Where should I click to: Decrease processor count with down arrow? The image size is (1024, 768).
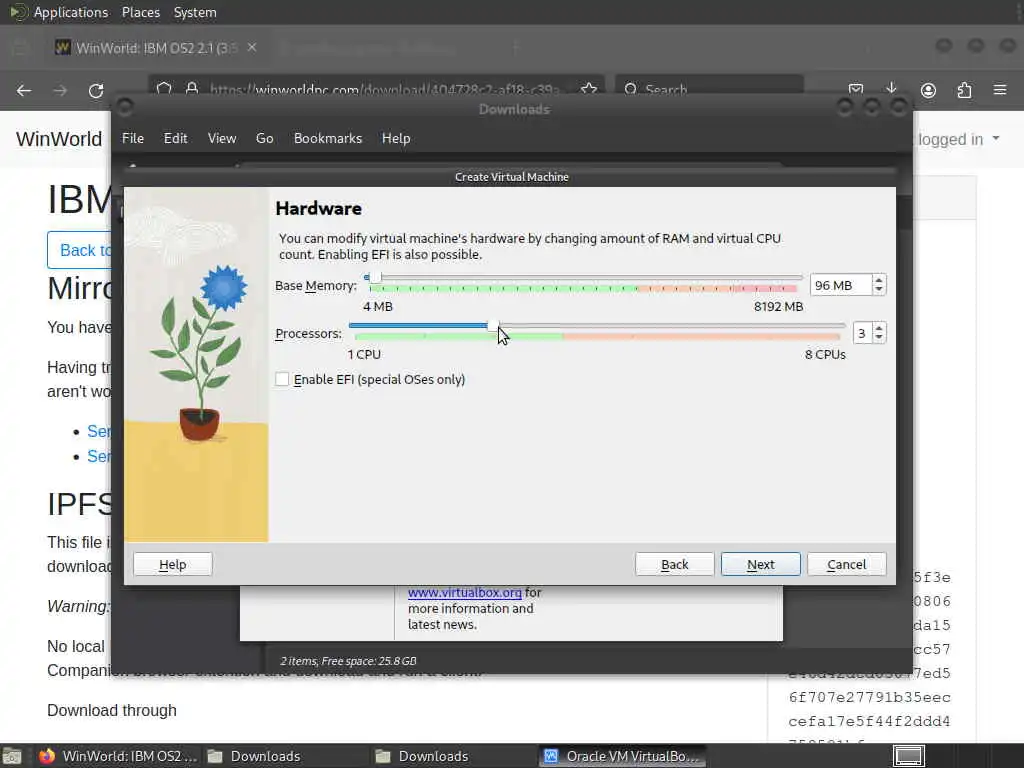tap(879, 338)
